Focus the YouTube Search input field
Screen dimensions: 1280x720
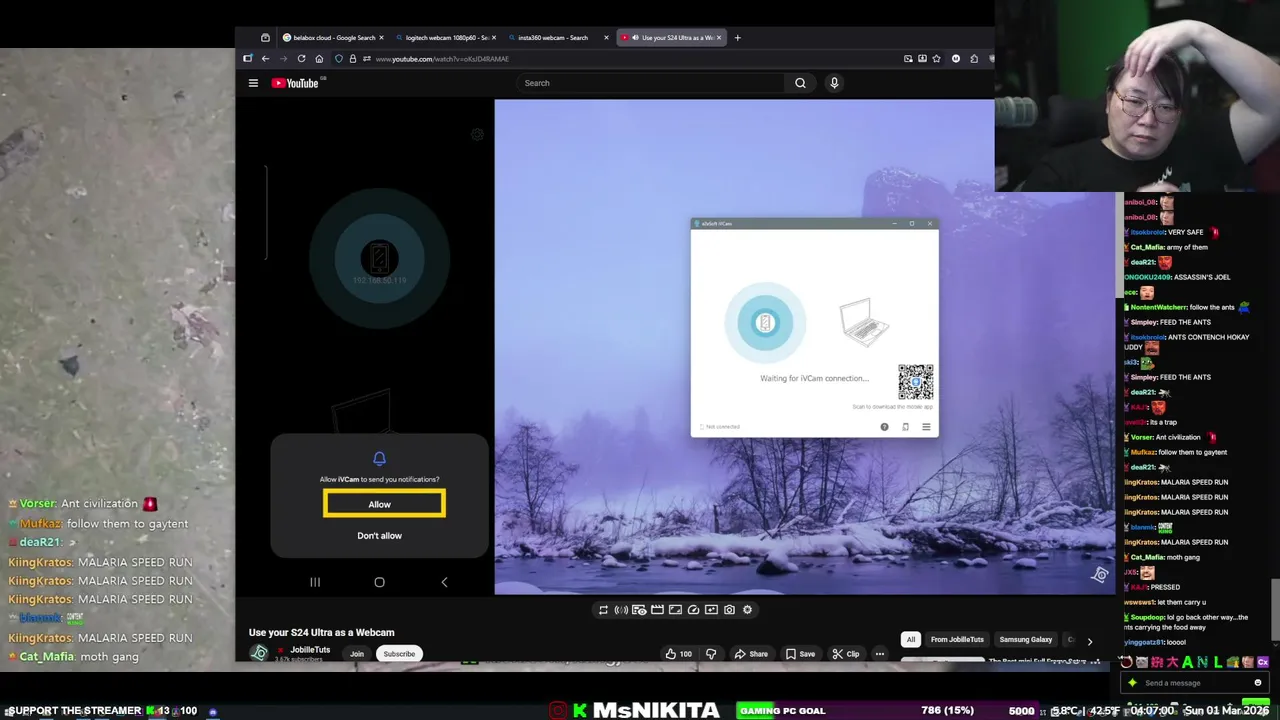coord(650,83)
